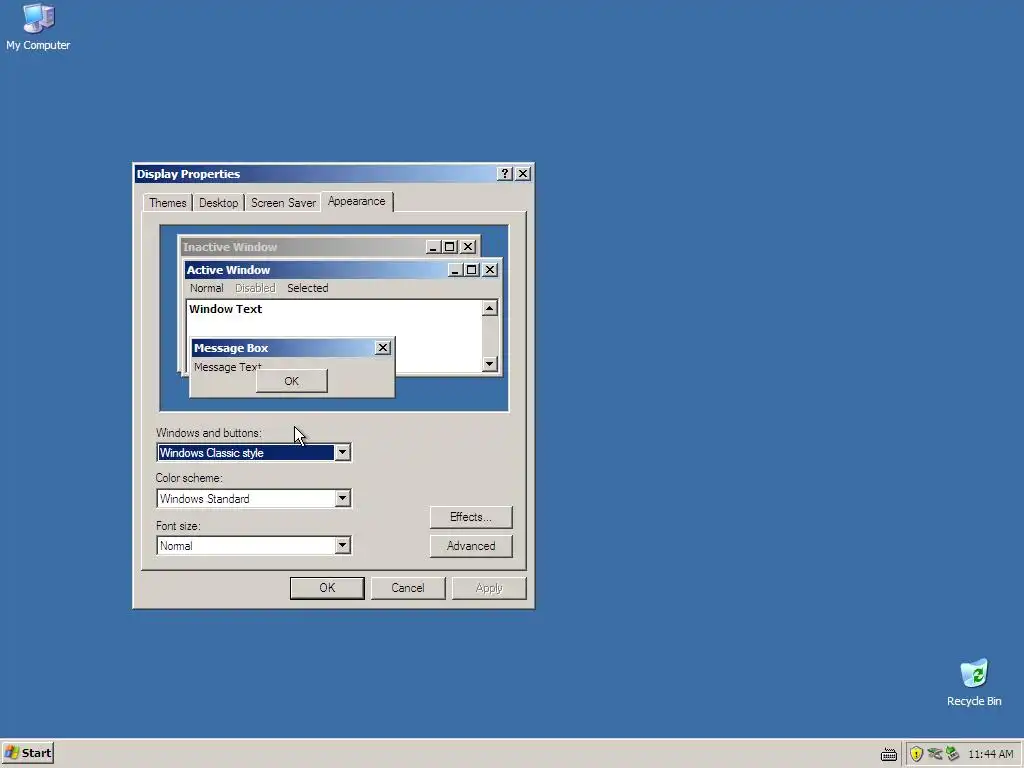
Task: Switch to the Desktop tab
Action: tap(218, 203)
